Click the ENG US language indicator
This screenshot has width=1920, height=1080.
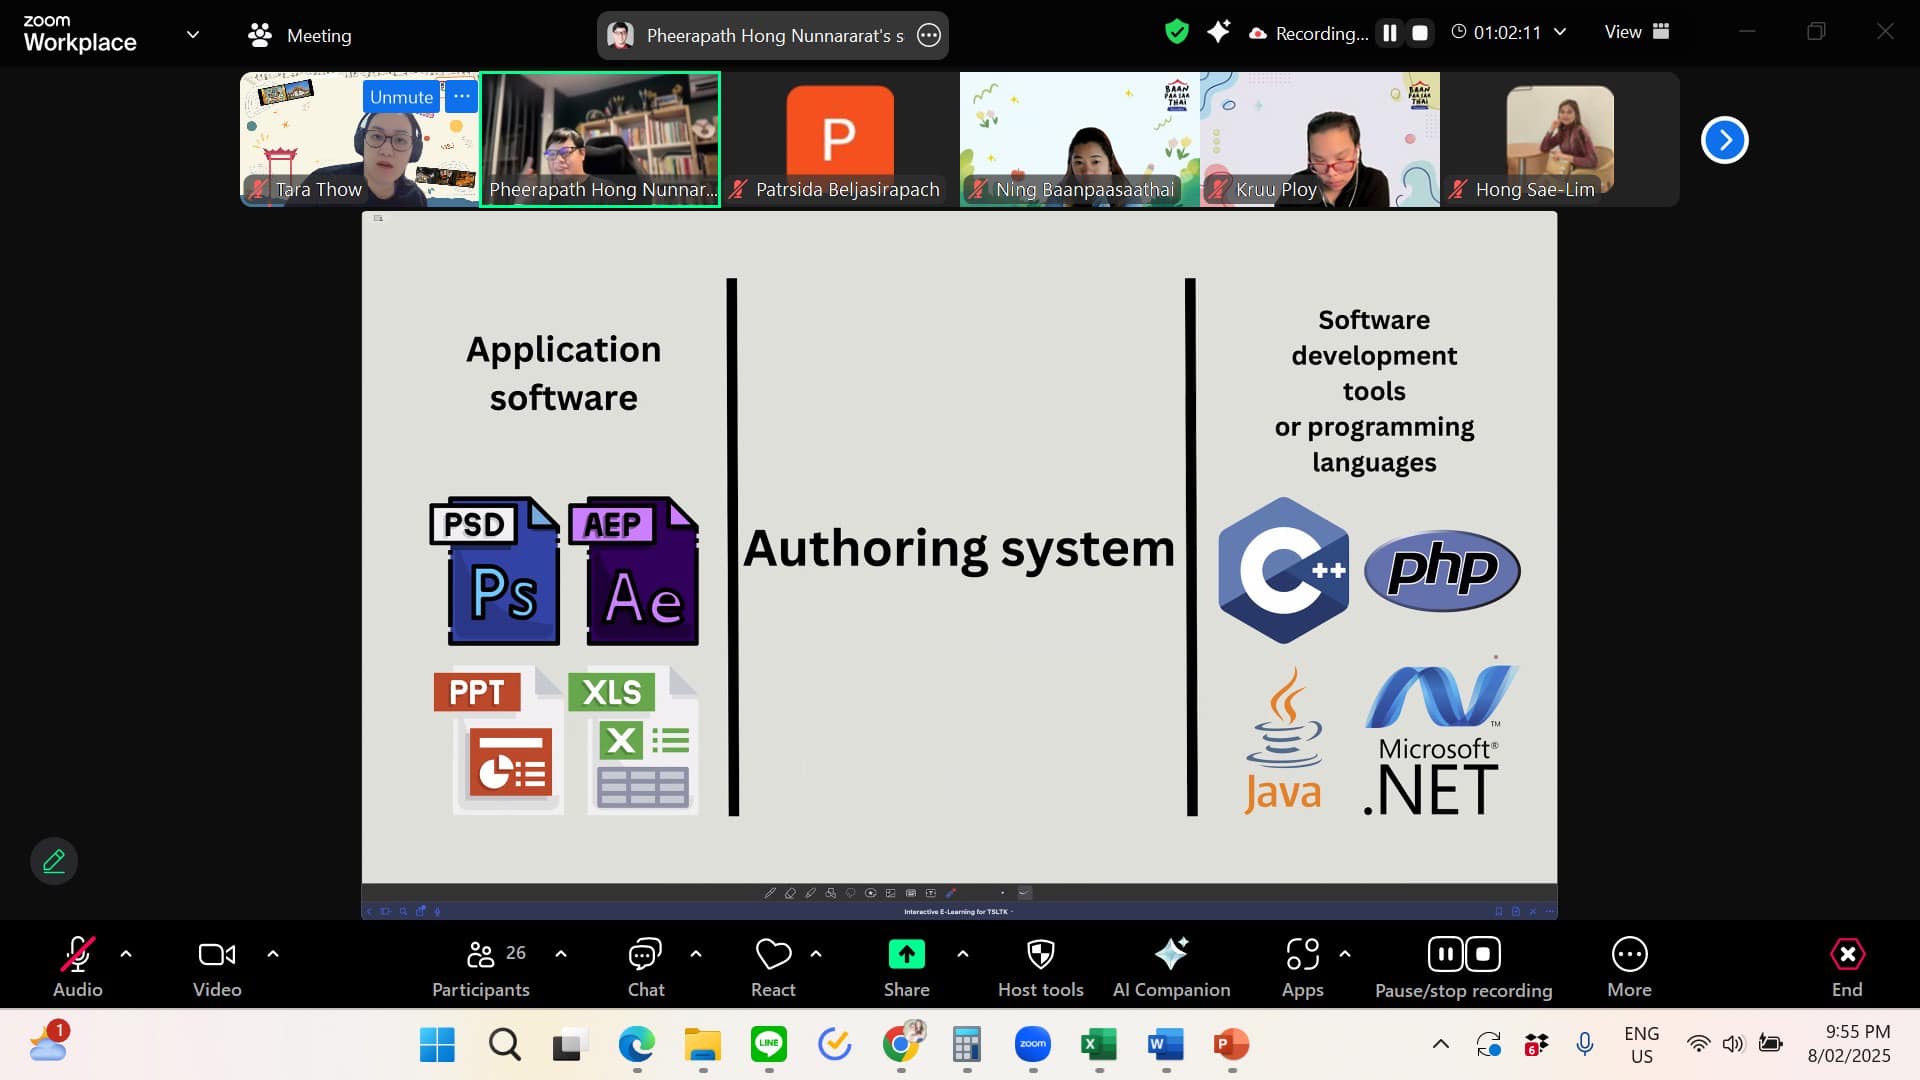point(1641,1044)
